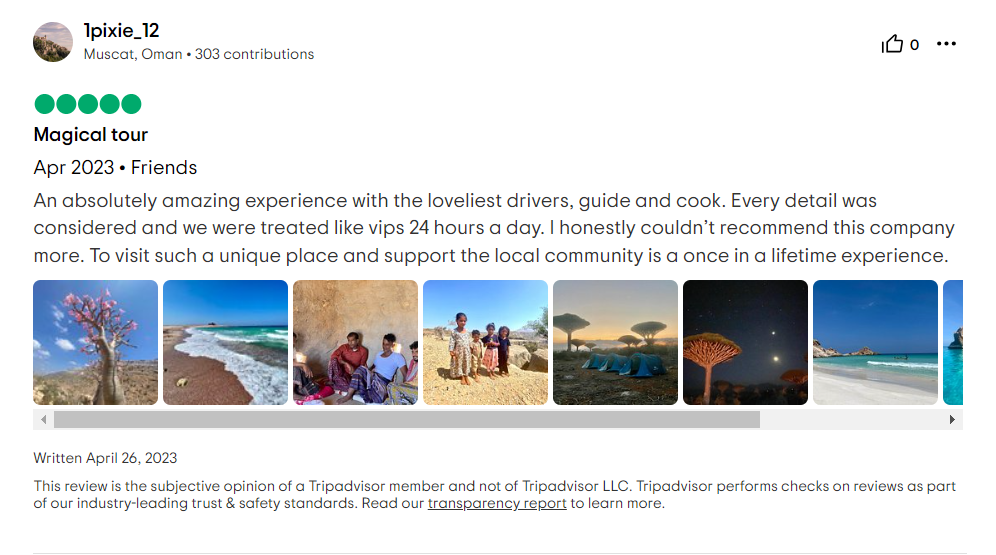
Task: Click the scroll-right arrow on photo strip
Action: click(952, 420)
